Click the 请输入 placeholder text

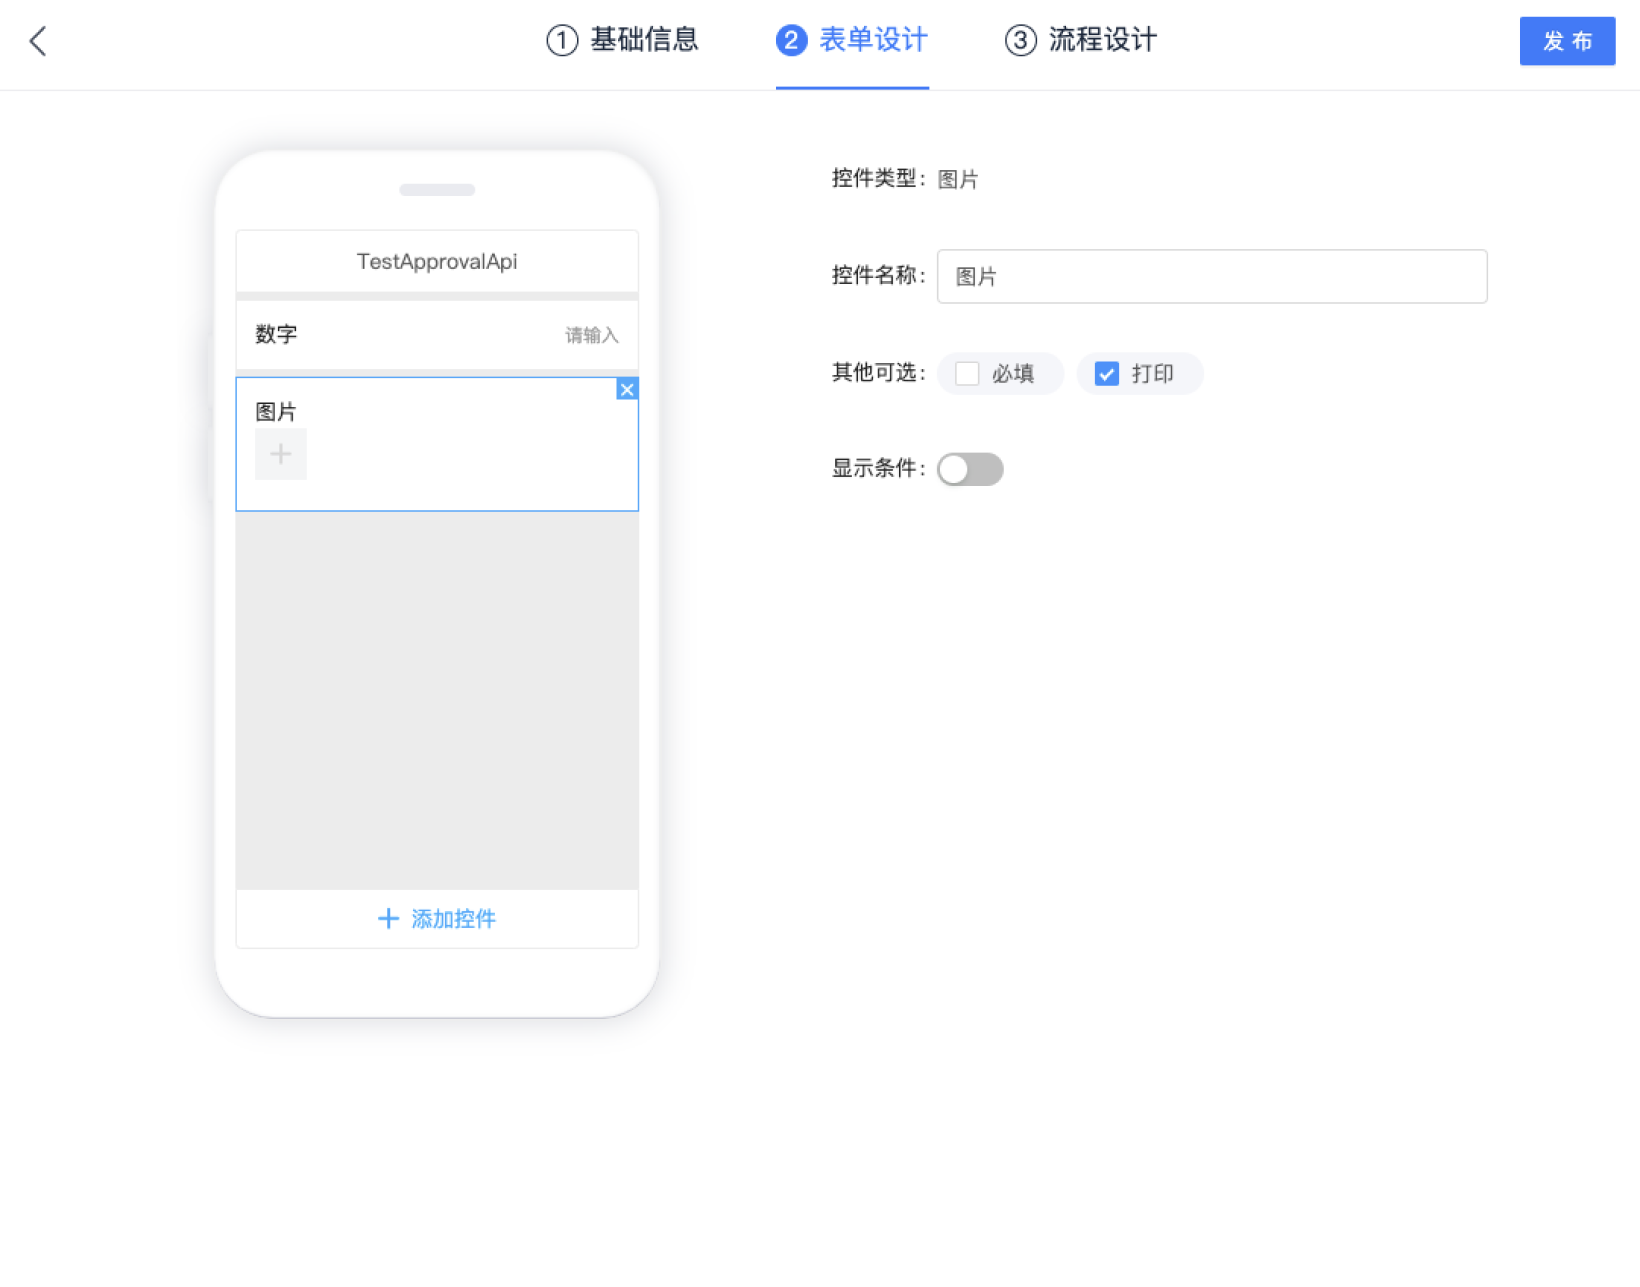pyautogui.click(x=591, y=335)
